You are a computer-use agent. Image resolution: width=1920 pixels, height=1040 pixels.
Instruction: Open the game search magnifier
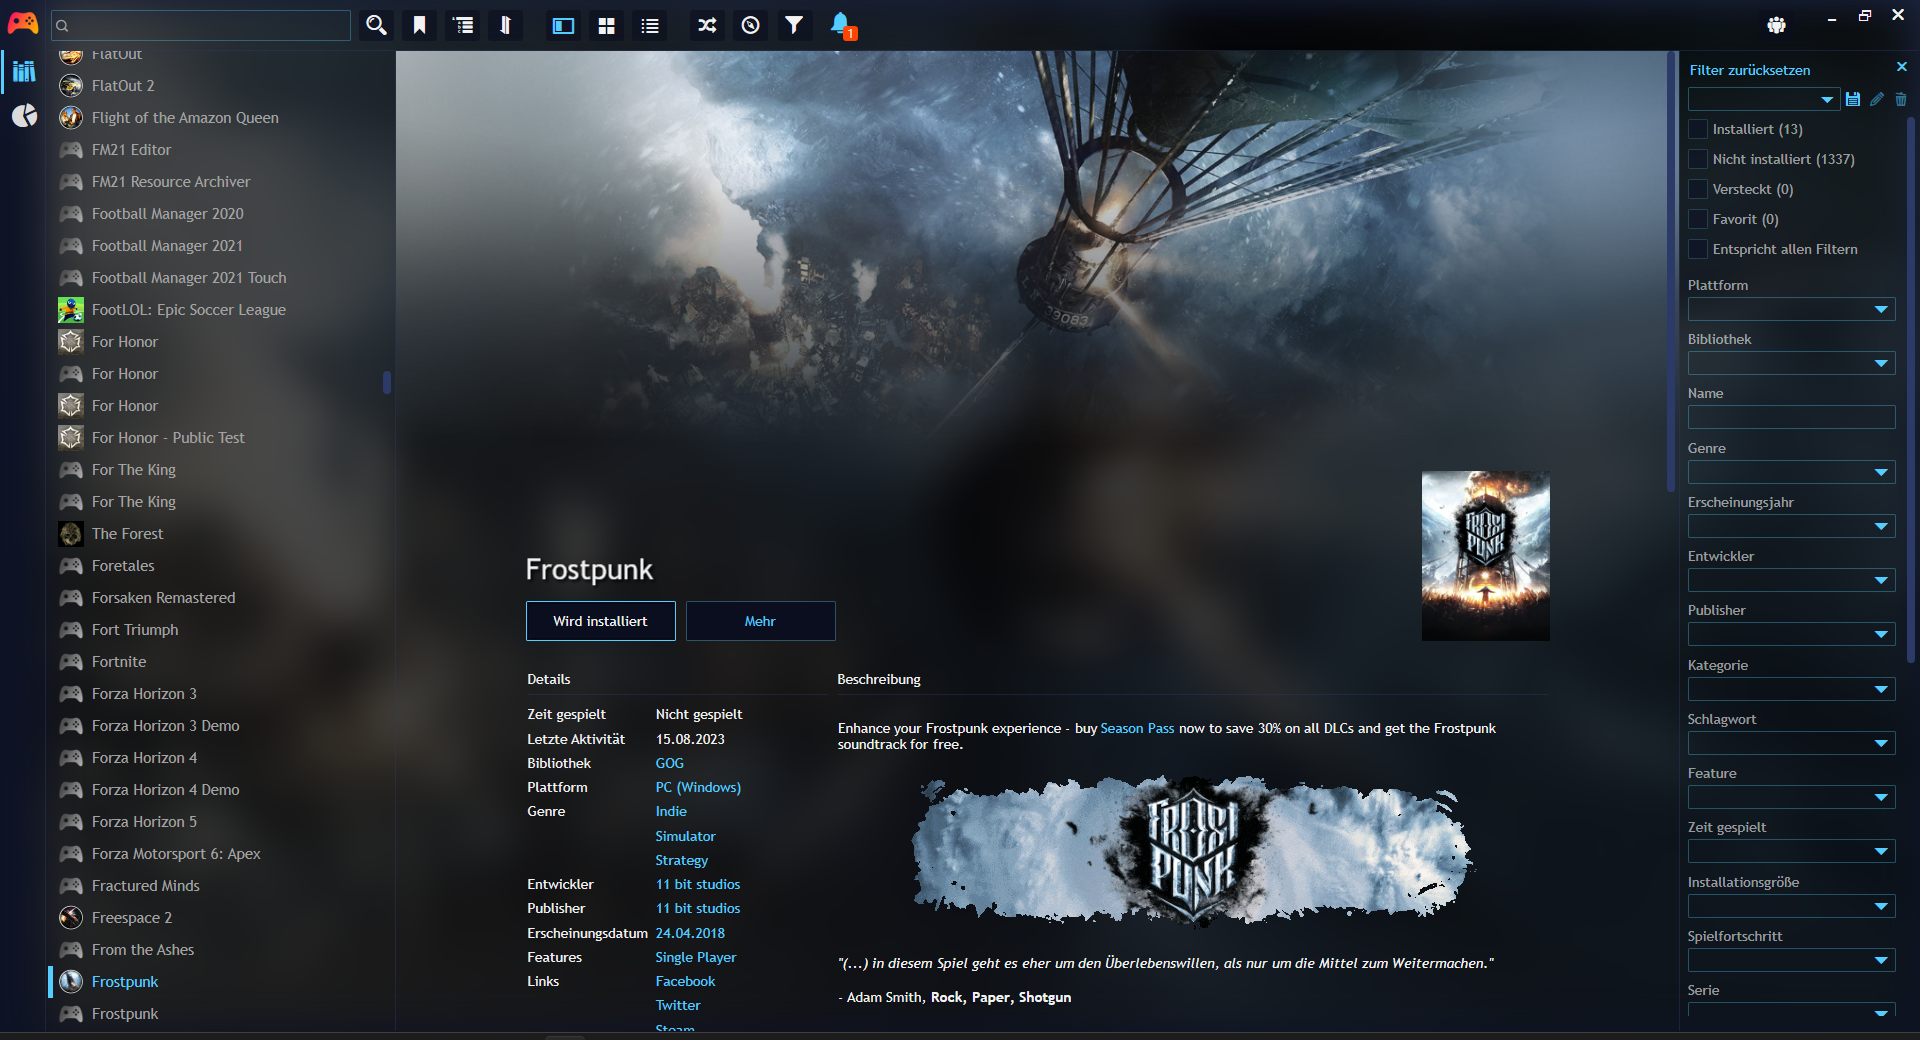[376, 25]
